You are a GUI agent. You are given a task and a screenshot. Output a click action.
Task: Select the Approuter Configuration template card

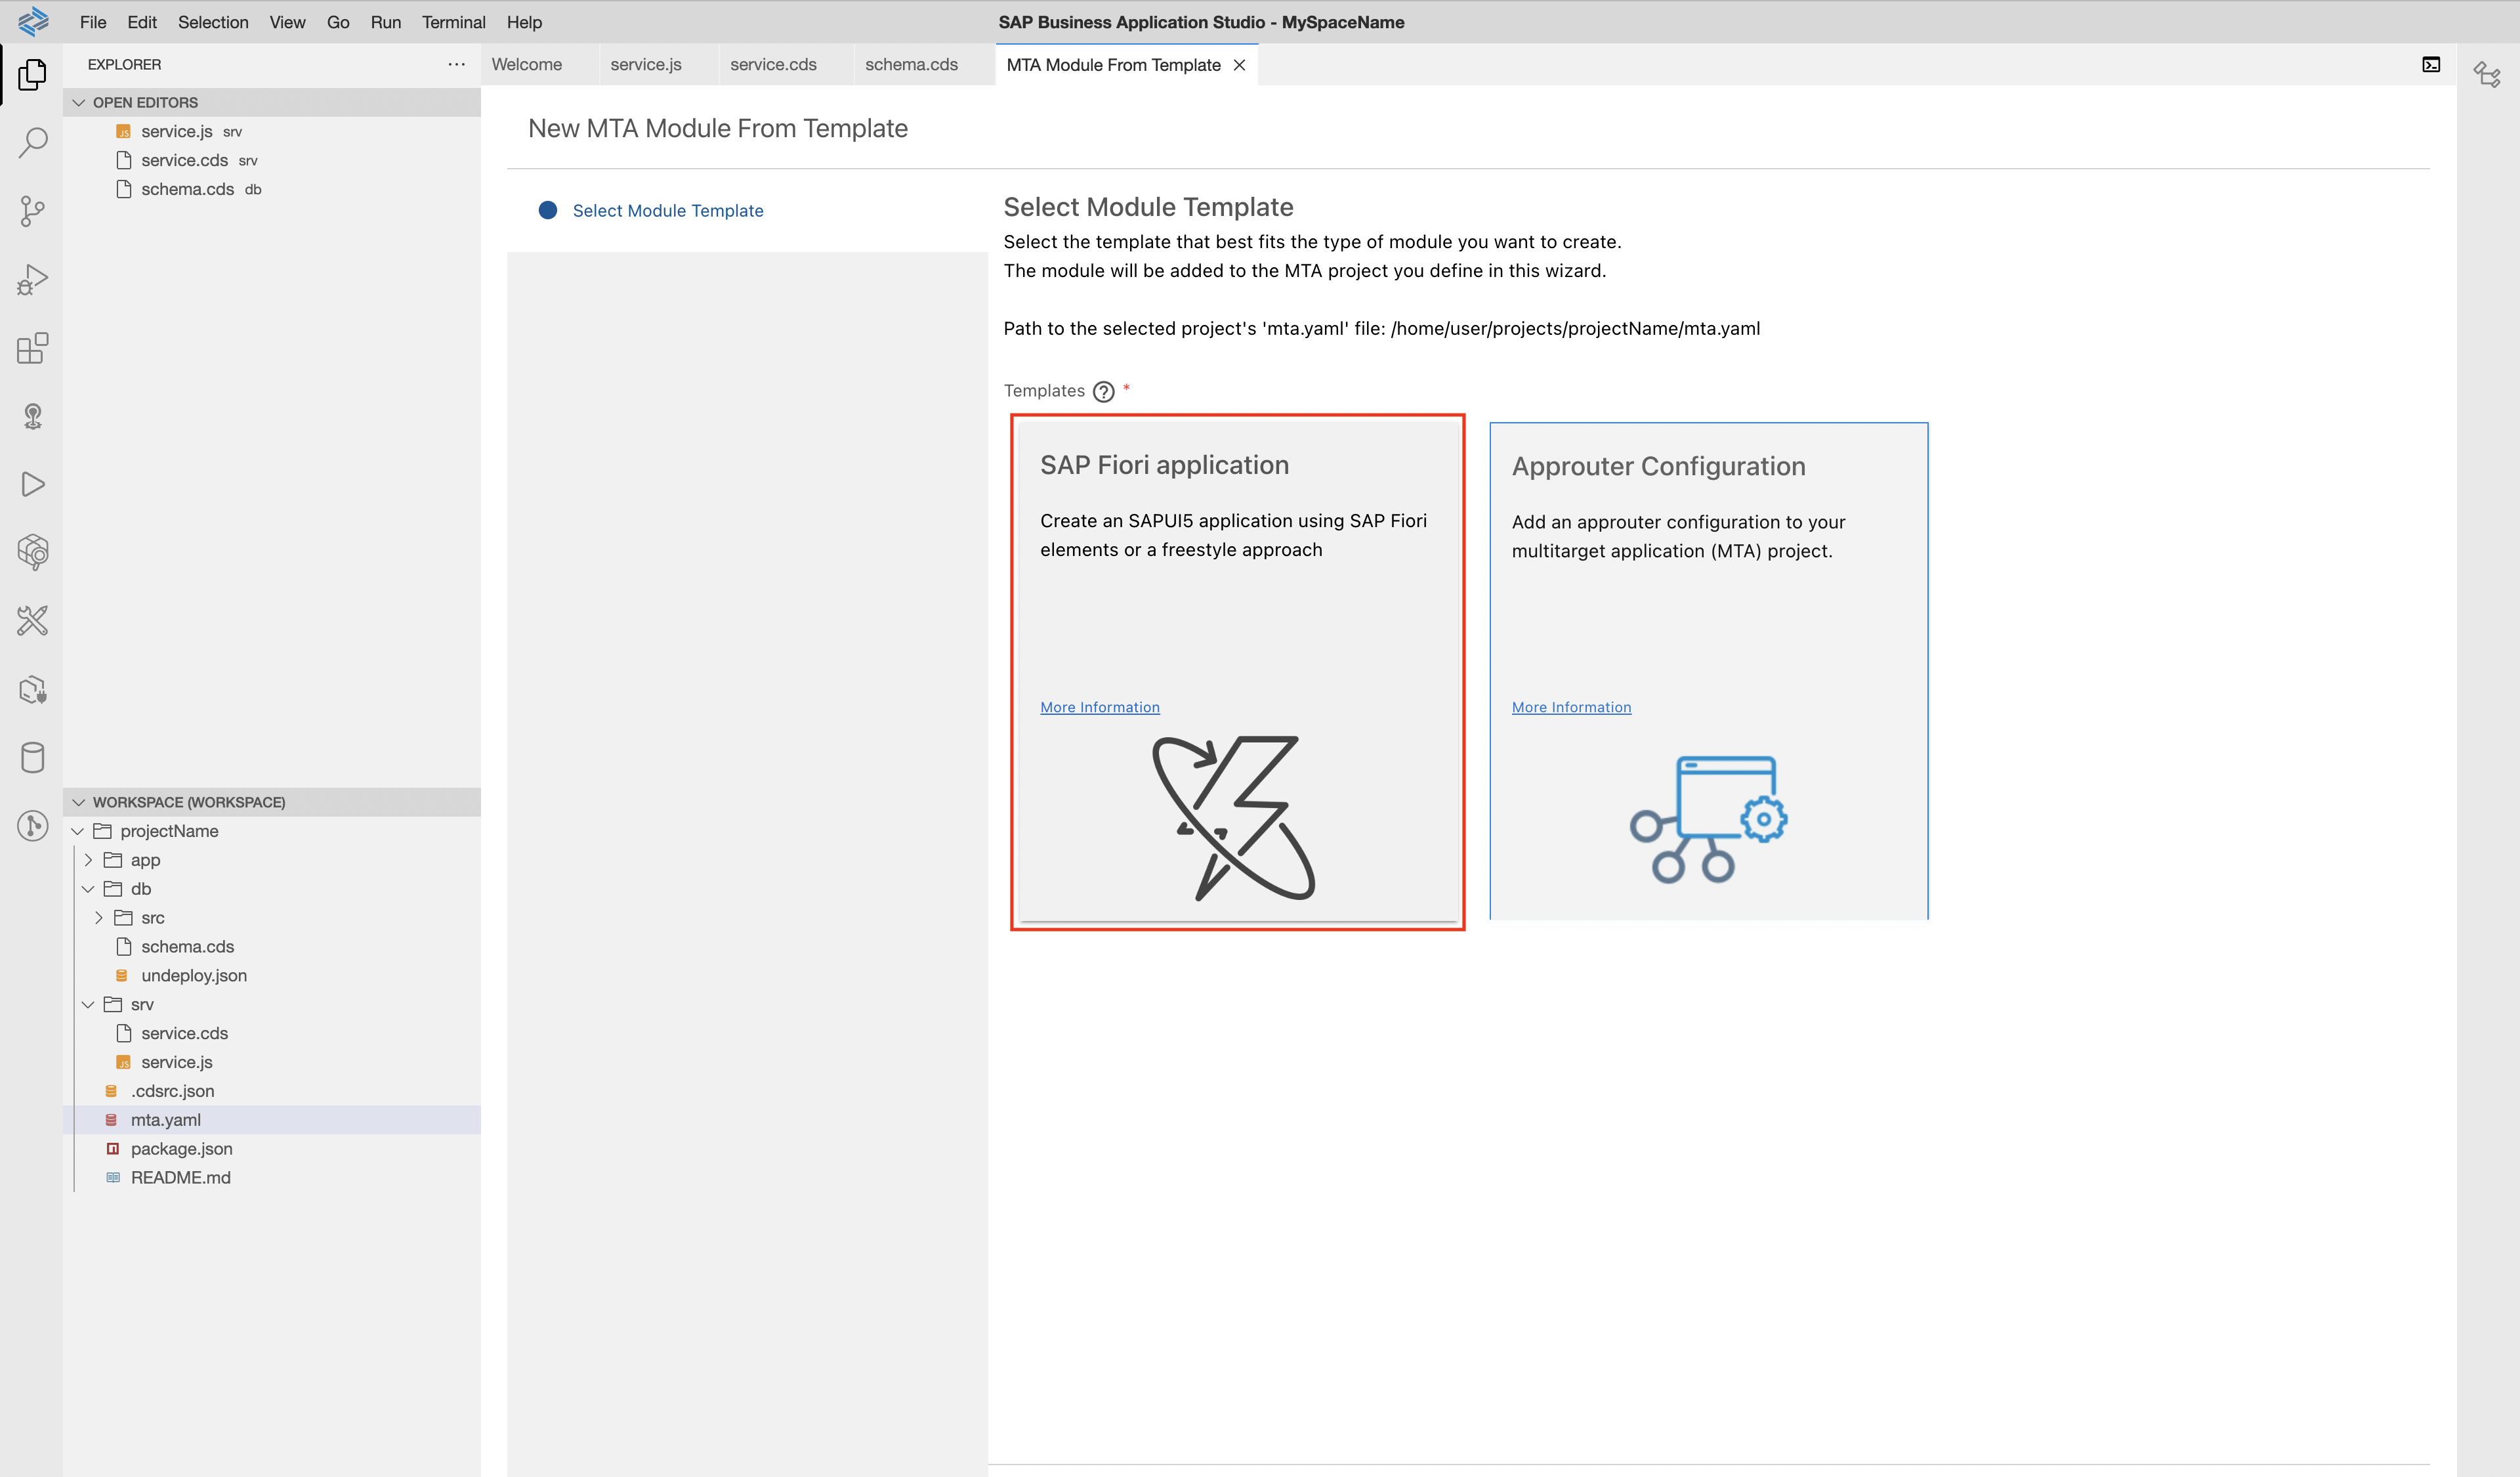(1709, 672)
